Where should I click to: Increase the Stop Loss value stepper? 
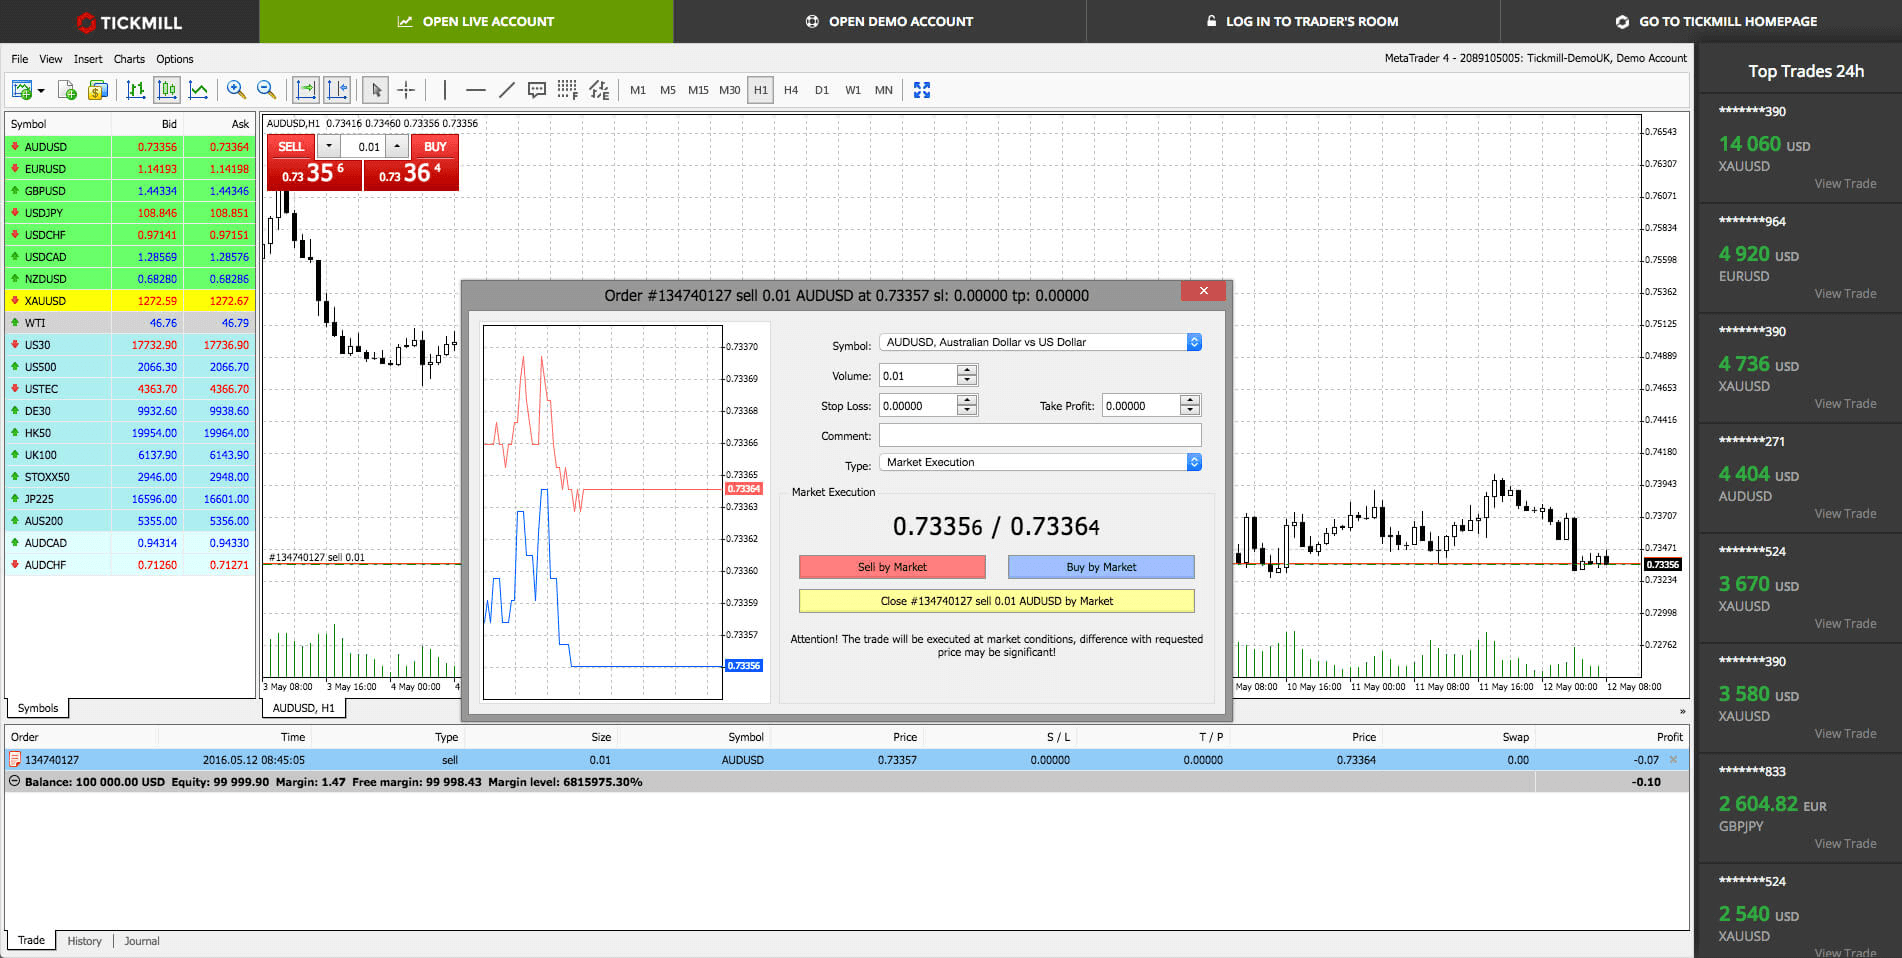pos(966,400)
